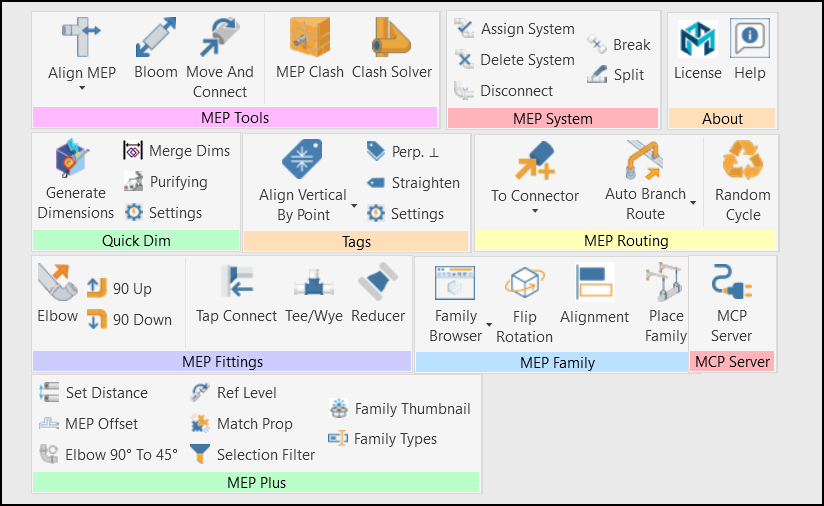The height and width of the screenshot is (506, 824).
Task: Run the Purifying tool
Action: (x=166, y=182)
